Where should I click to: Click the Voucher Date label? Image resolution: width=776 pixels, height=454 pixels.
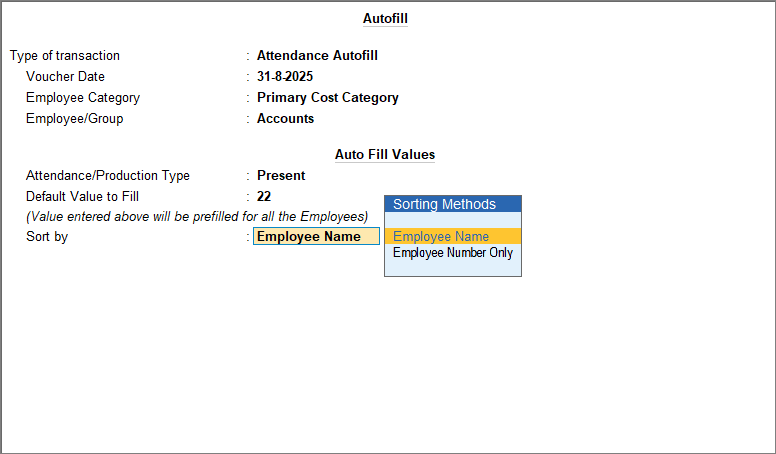point(65,77)
